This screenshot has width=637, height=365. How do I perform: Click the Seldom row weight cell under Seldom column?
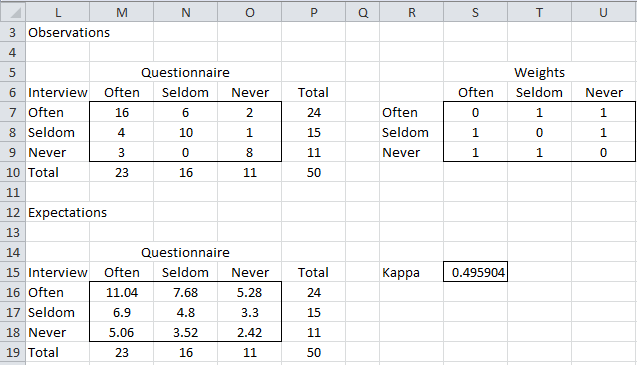pos(540,133)
